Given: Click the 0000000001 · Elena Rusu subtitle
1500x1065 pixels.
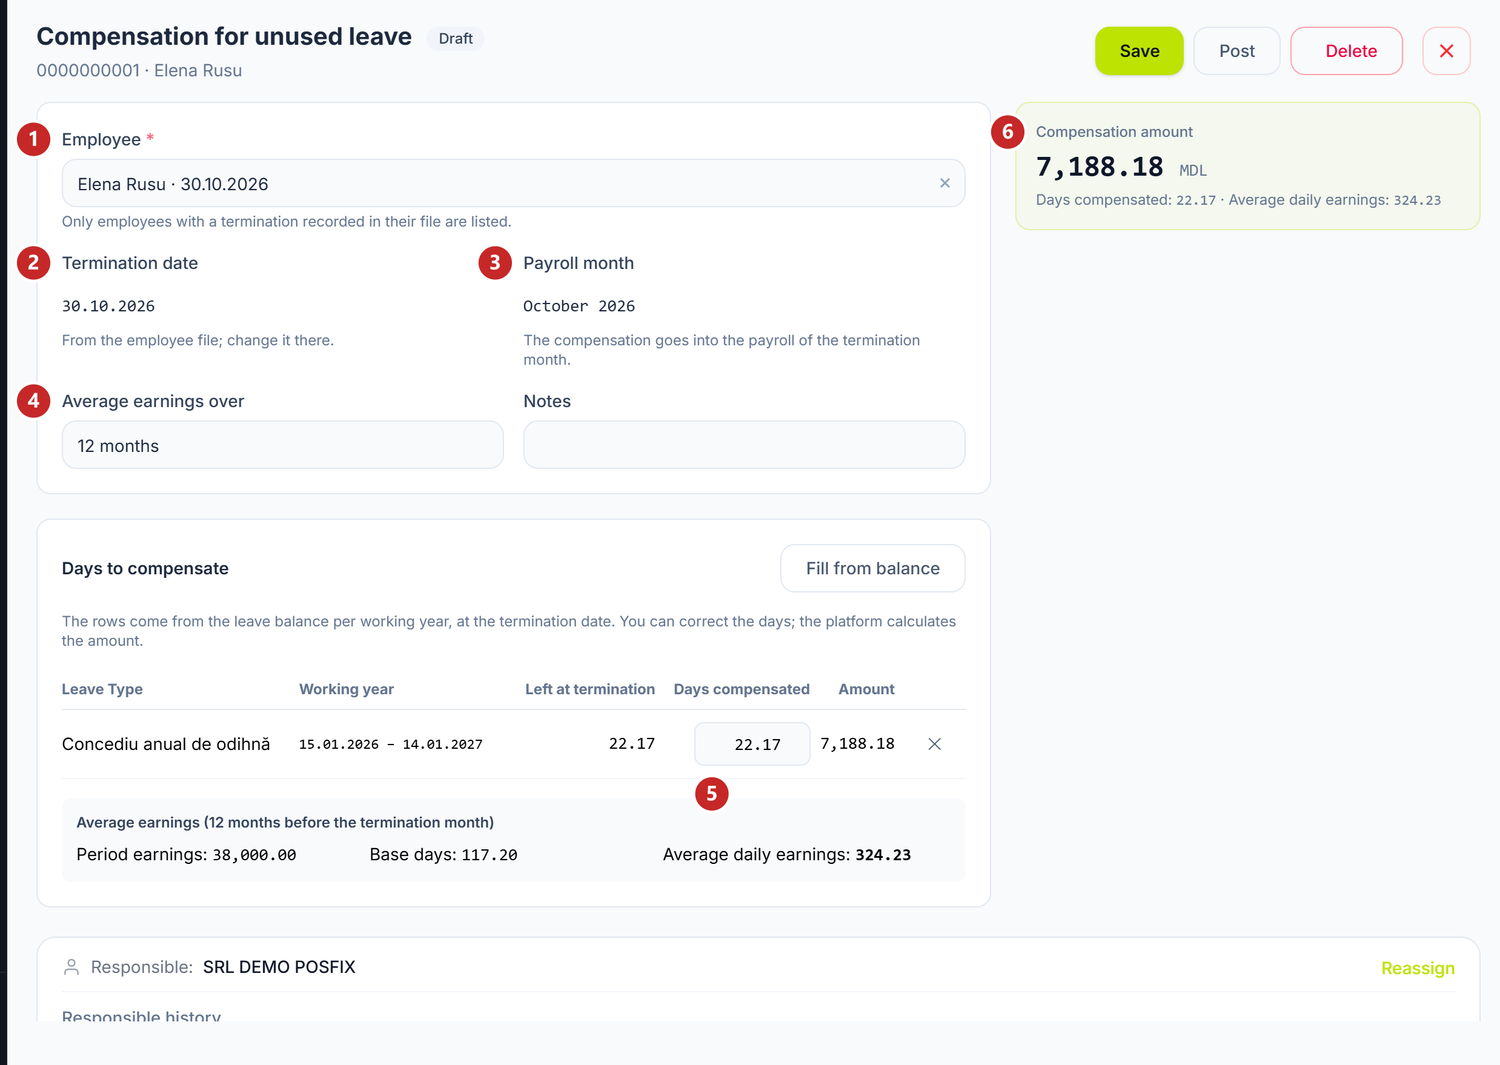Looking at the screenshot, I should point(139,70).
